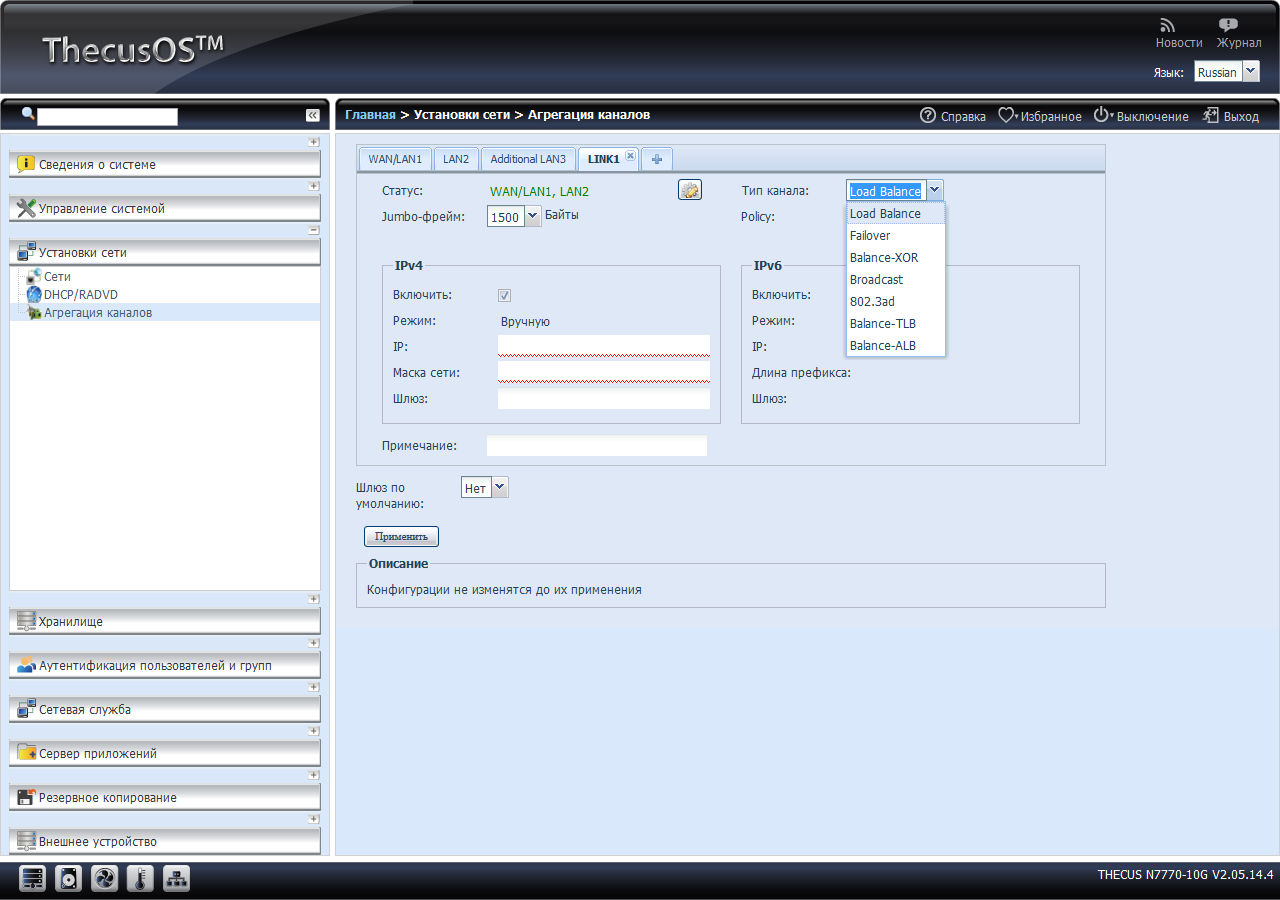Click the plus expander above Сведения о системе
This screenshot has width=1280, height=900.
click(314, 142)
